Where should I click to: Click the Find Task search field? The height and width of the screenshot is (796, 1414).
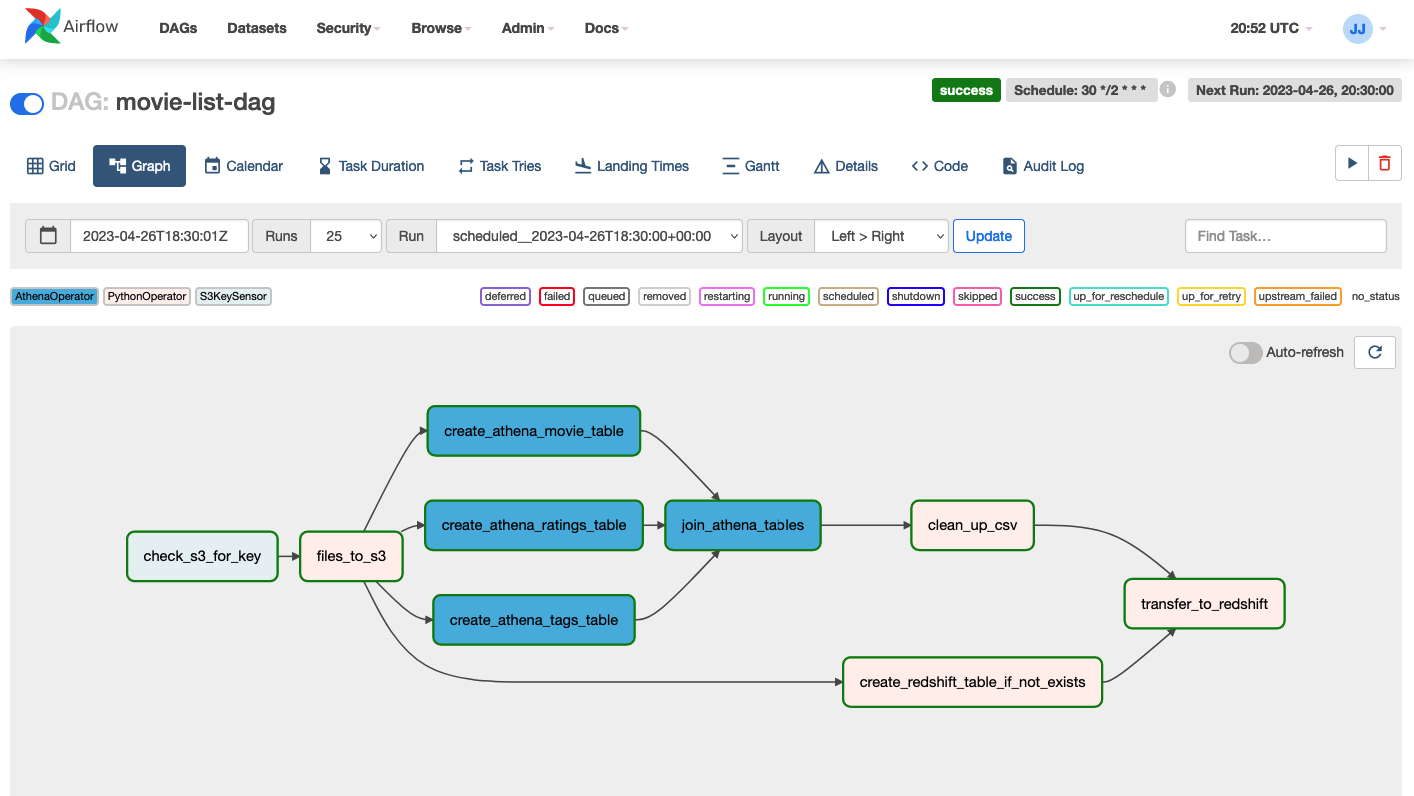tap(1285, 236)
